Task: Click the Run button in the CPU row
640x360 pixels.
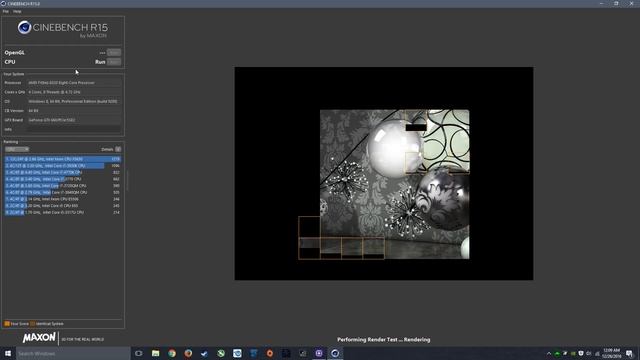Action: tap(114, 62)
